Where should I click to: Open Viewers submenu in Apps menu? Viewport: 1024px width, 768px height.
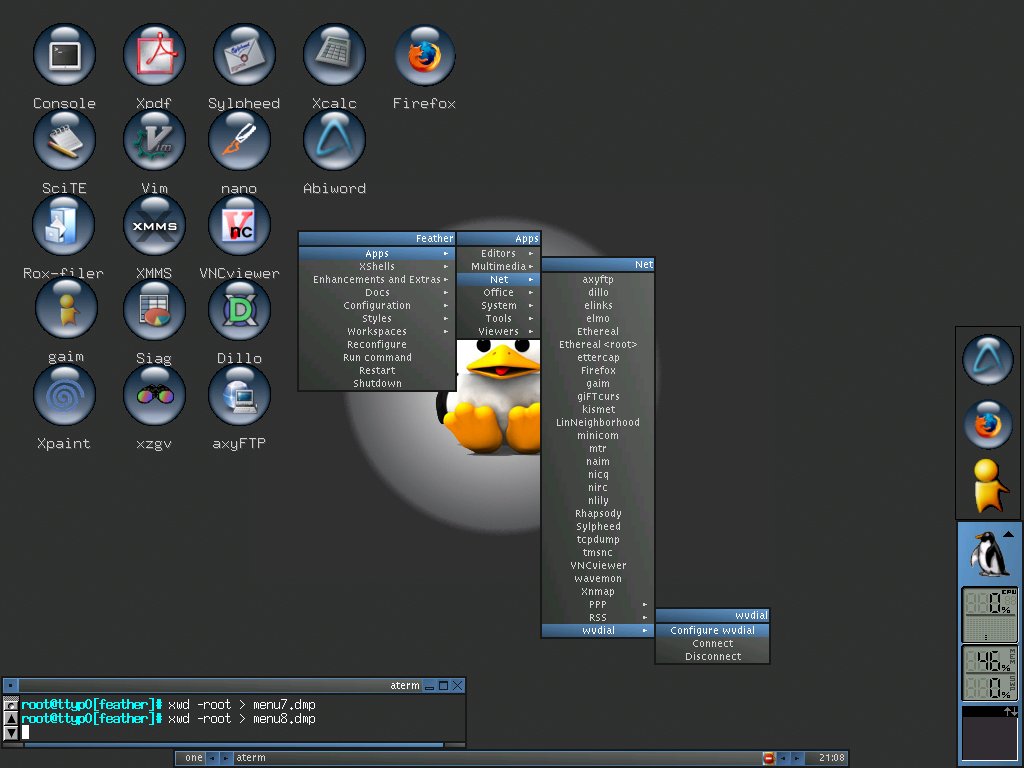coord(498,332)
